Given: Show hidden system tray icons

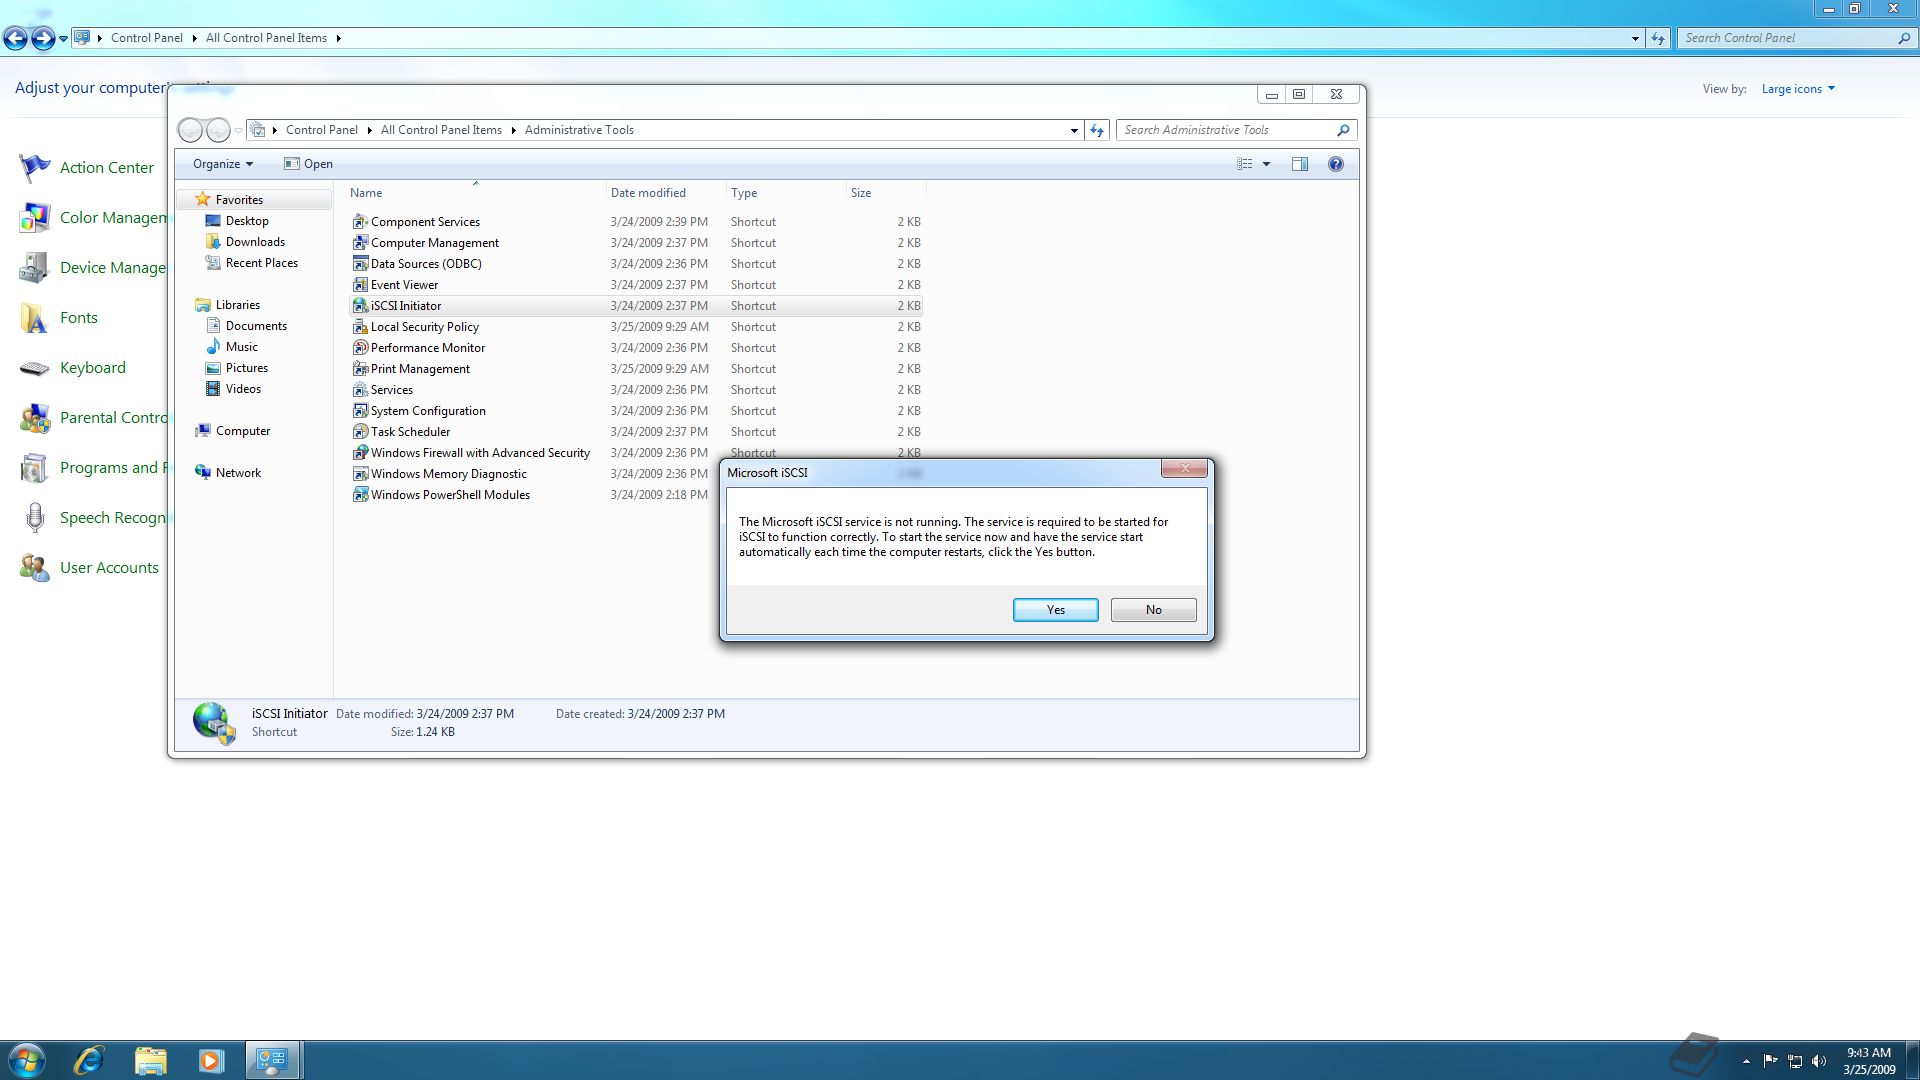Looking at the screenshot, I should click(x=1746, y=1061).
